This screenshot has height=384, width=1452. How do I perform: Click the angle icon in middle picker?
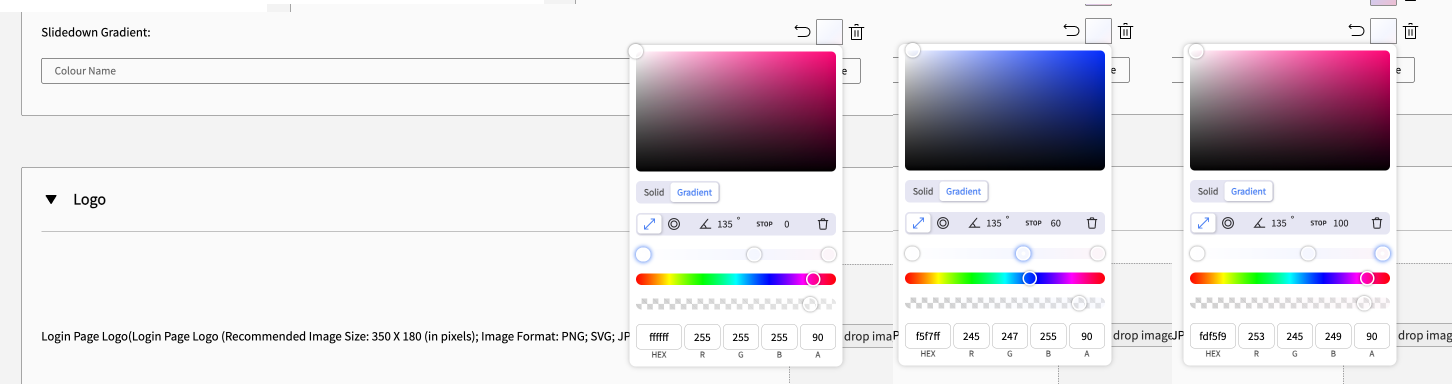point(974,223)
